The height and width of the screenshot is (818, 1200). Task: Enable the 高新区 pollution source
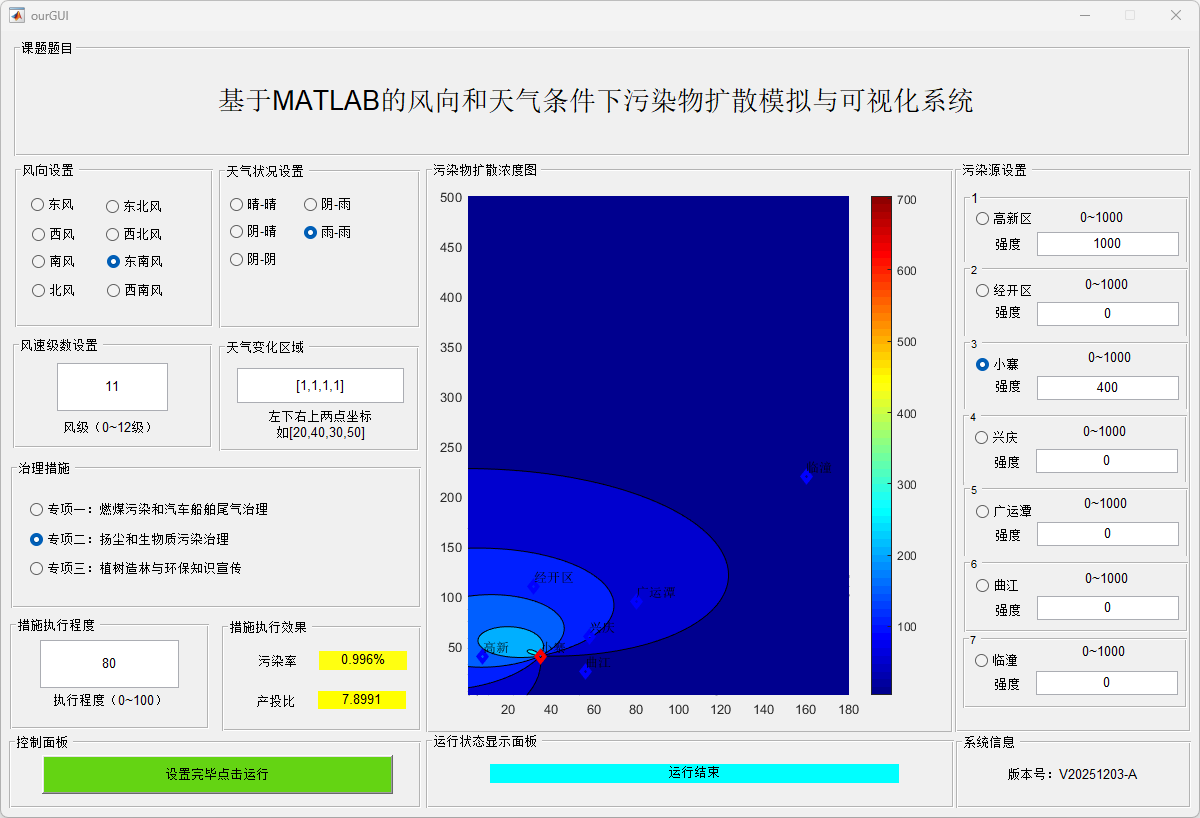click(982, 218)
